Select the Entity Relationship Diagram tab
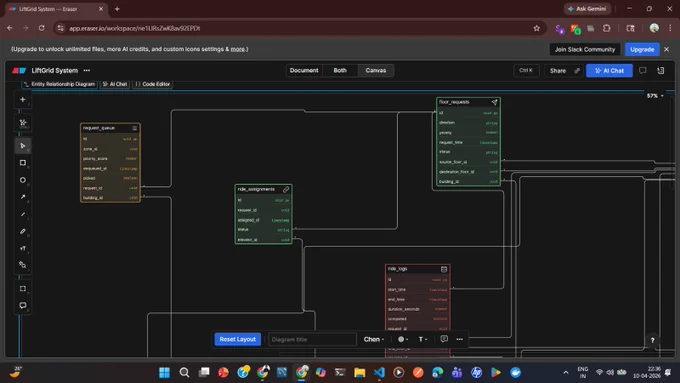 point(59,84)
